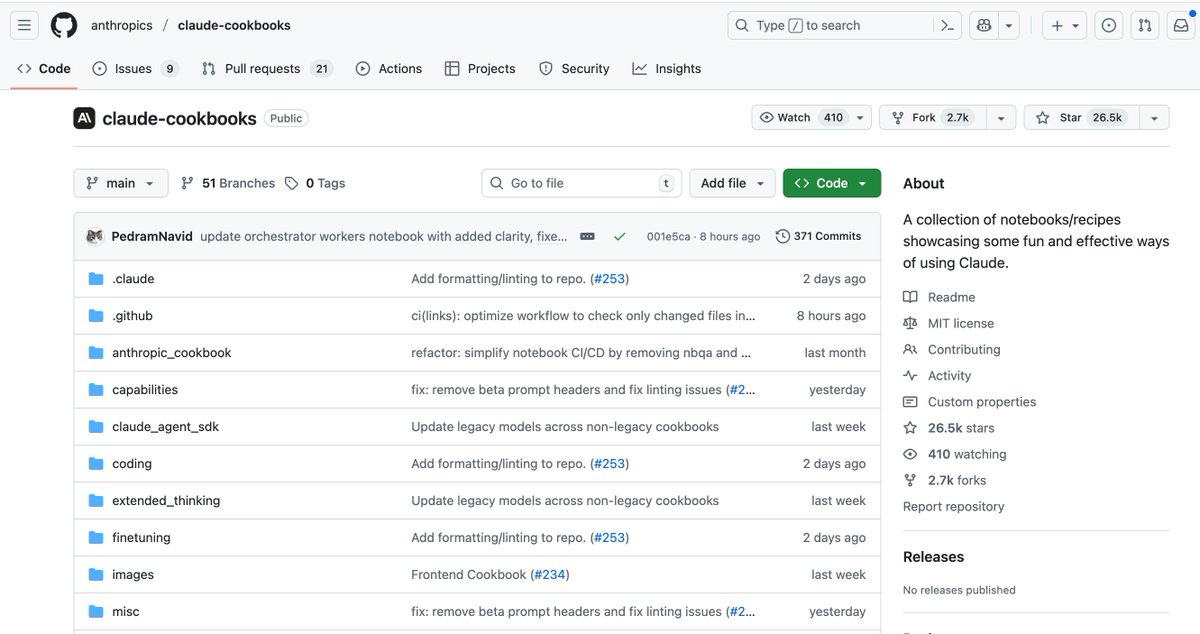Screen dimensions: 1200x634
Task: Click the claude-cookbooks breadcrumb link
Action: point(234,25)
